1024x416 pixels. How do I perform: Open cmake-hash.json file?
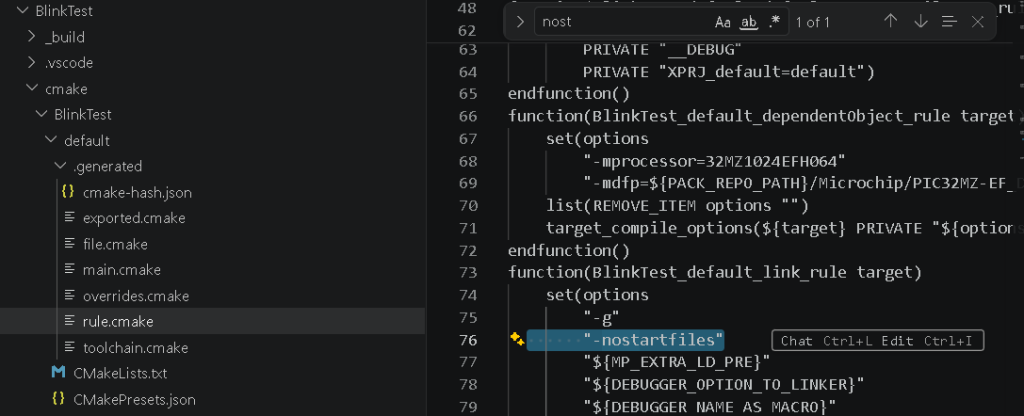click(x=137, y=193)
